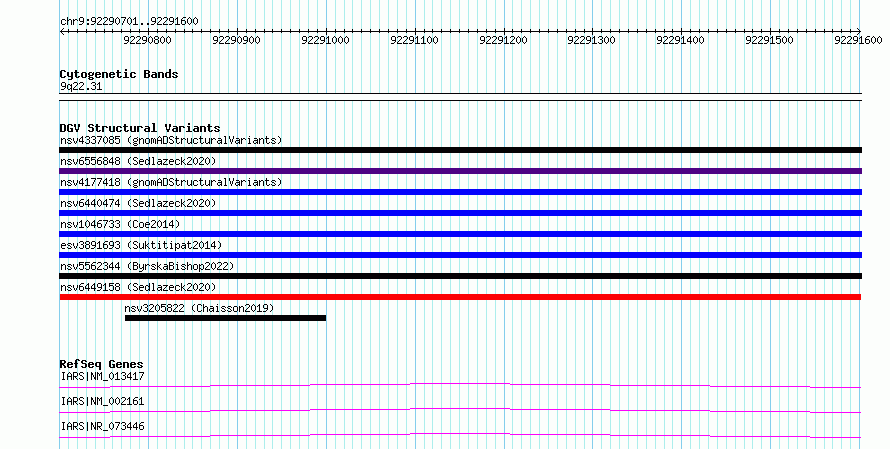Image resolution: width=890 pixels, height=449 pixels.
Task: Click the IARS|NR_073446 gene label
Action: 102,426
